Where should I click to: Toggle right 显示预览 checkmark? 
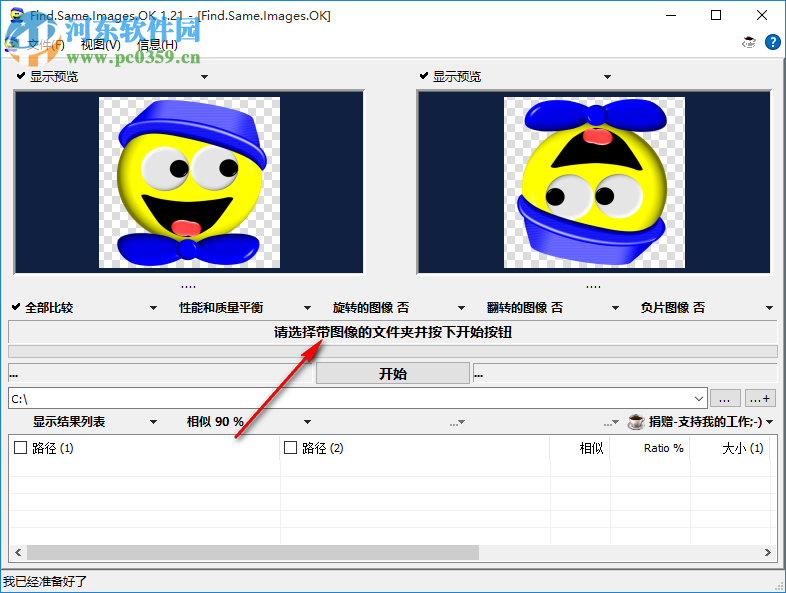tap(424, 76)
